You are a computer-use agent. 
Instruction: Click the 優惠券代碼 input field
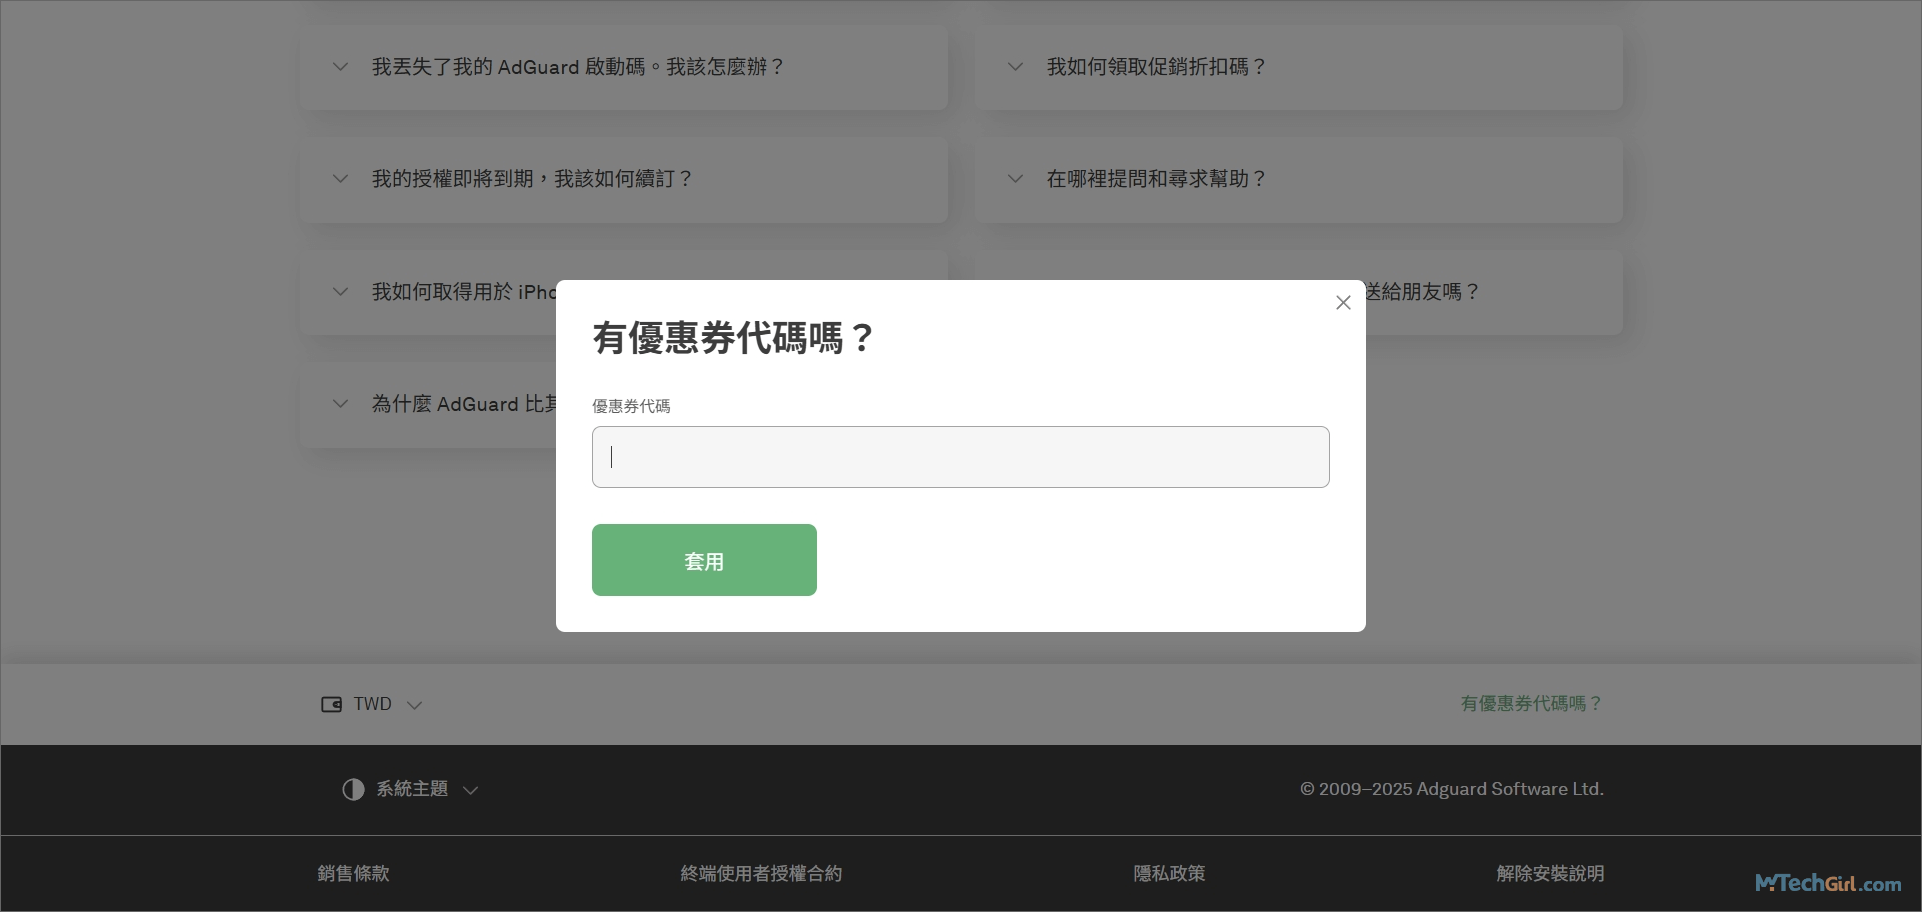(x=960, y=457)
